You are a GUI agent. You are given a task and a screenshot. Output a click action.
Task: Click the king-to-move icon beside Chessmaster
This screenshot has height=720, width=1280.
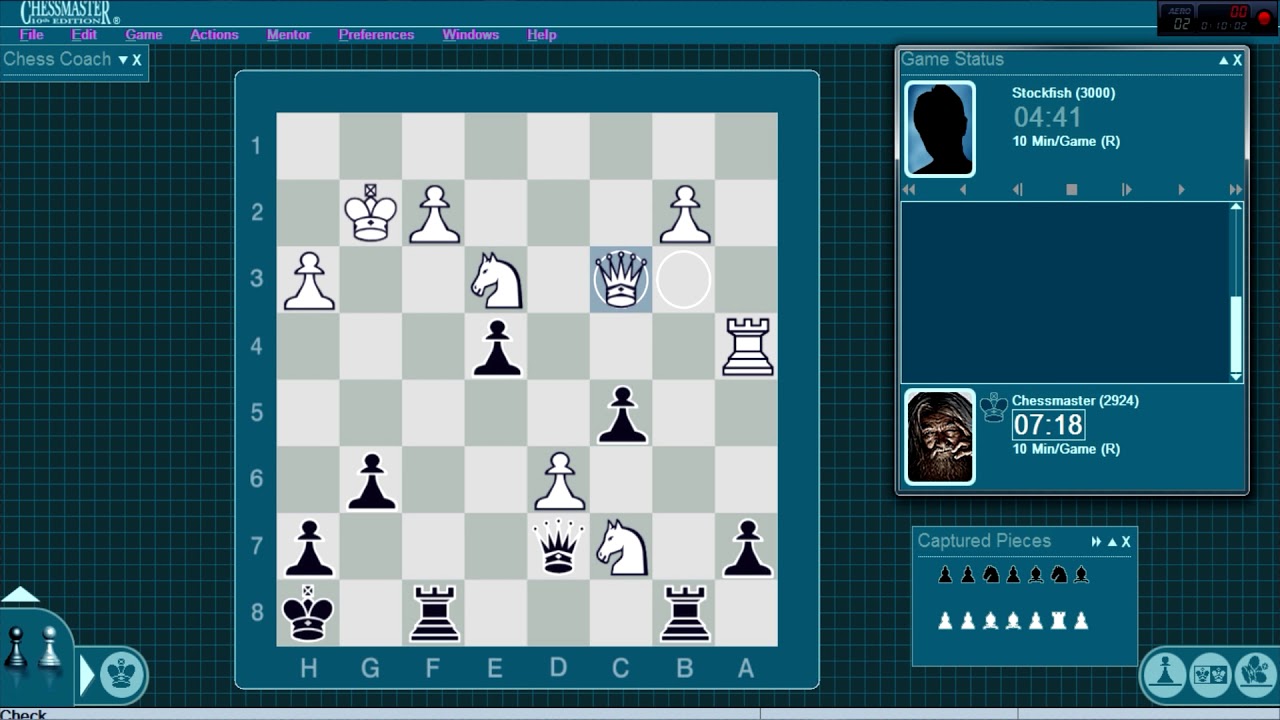993,407
